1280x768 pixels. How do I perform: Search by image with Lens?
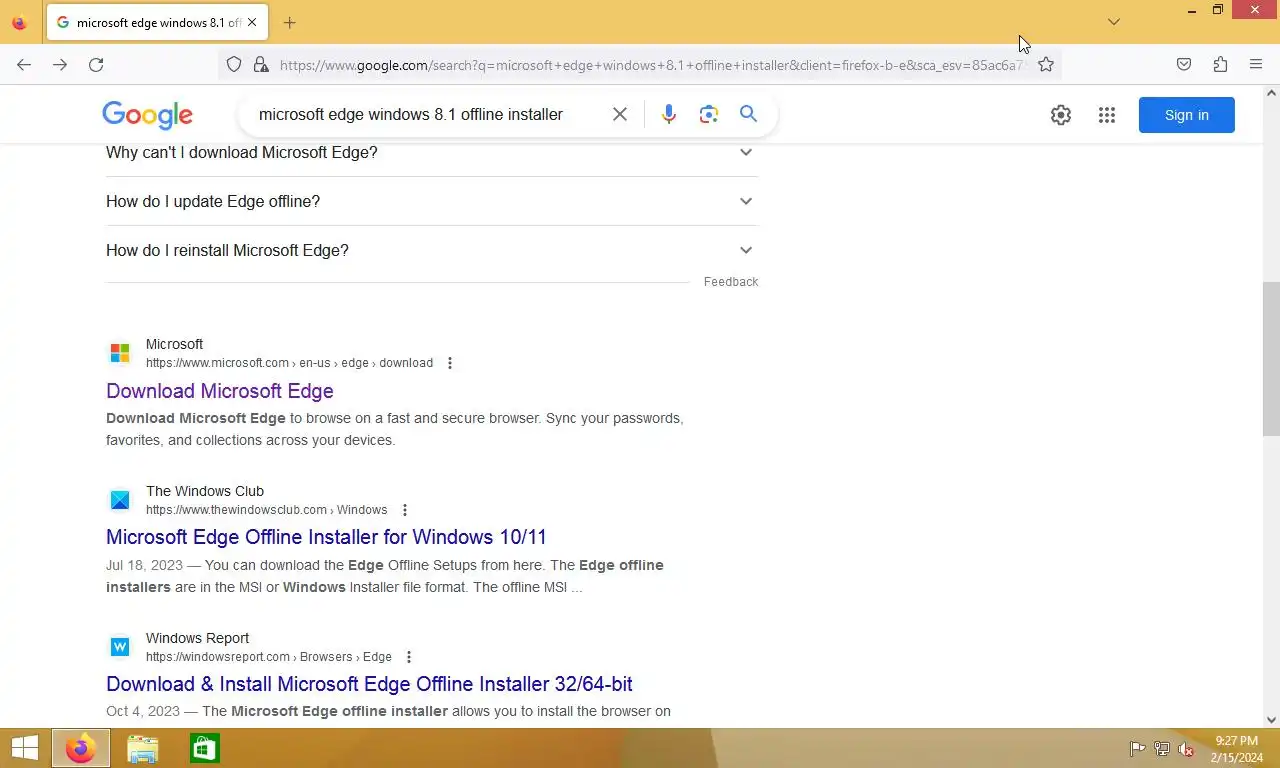pos(709,114)
